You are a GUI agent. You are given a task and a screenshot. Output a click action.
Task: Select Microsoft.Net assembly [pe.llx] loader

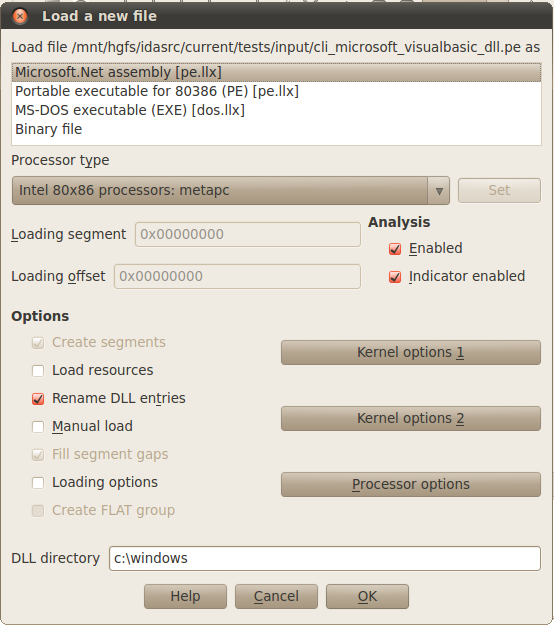click(x=276, y=73)
